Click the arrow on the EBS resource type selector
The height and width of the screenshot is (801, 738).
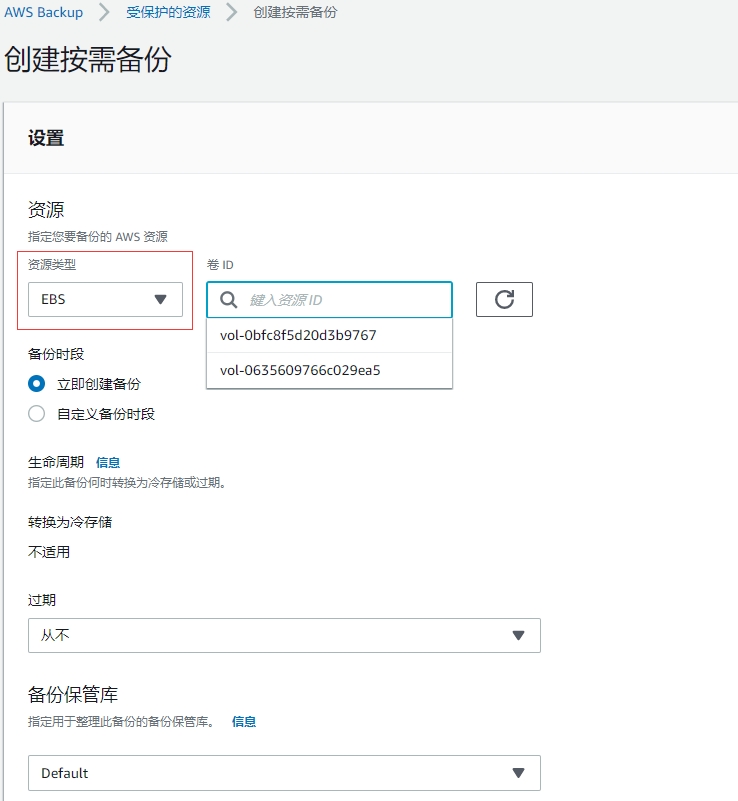pyautogui.click(x=161, y=300)
